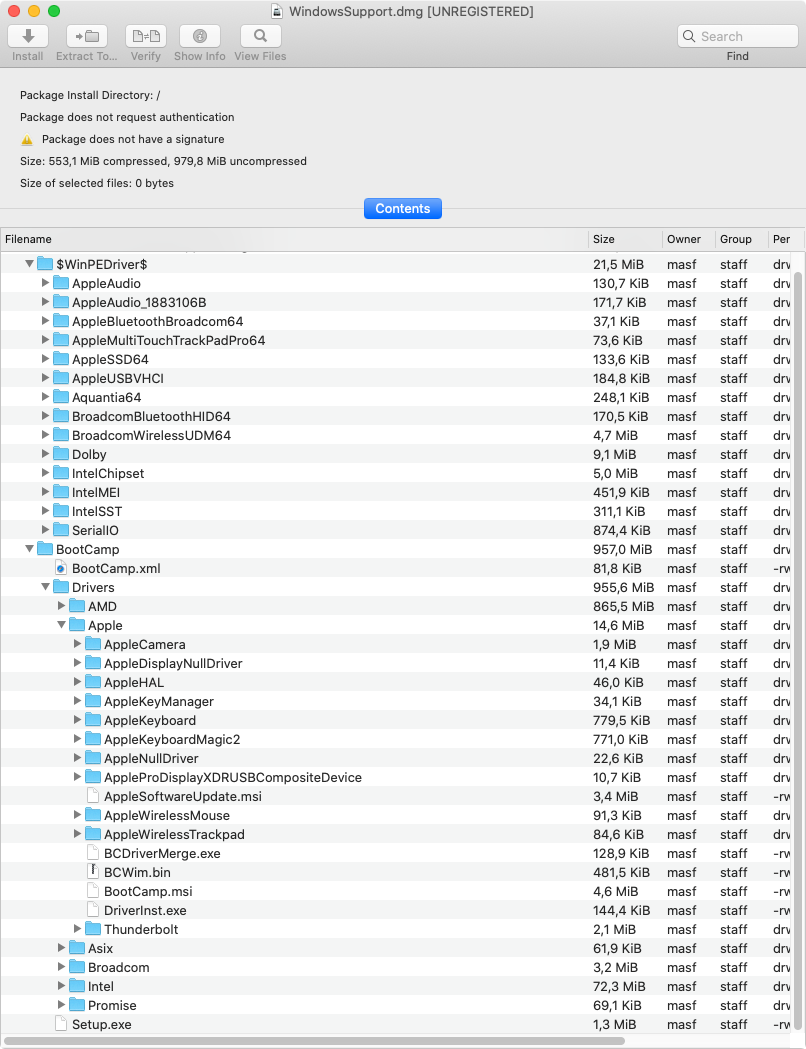Expand the AppleSSD64 folder
This screenshot has height=1049, width=806.
(x=45, y=359)
